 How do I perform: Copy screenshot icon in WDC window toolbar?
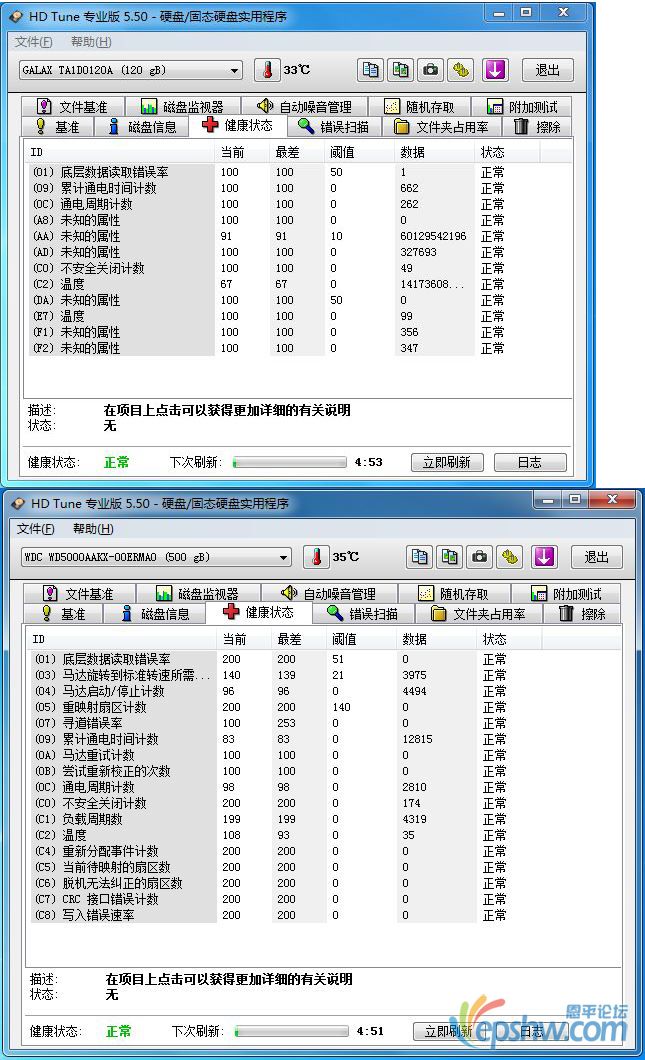[x=450, y=556]
